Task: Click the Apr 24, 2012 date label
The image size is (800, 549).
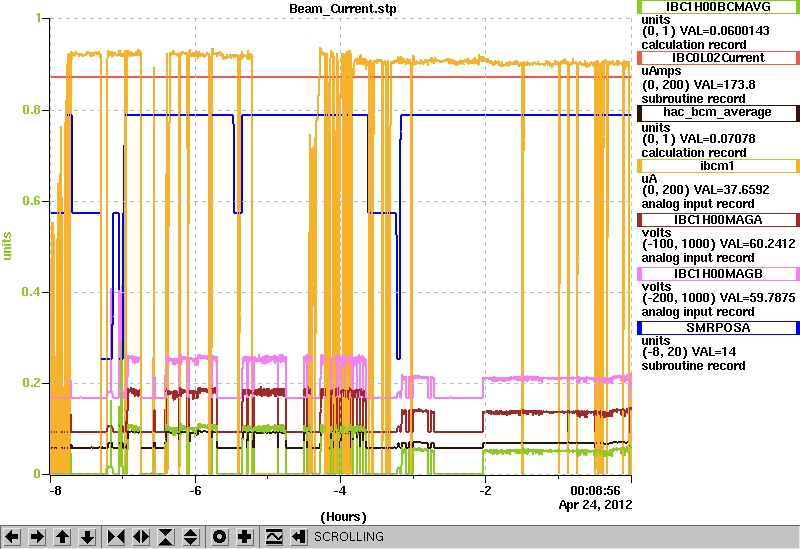Action: (595, 505)
